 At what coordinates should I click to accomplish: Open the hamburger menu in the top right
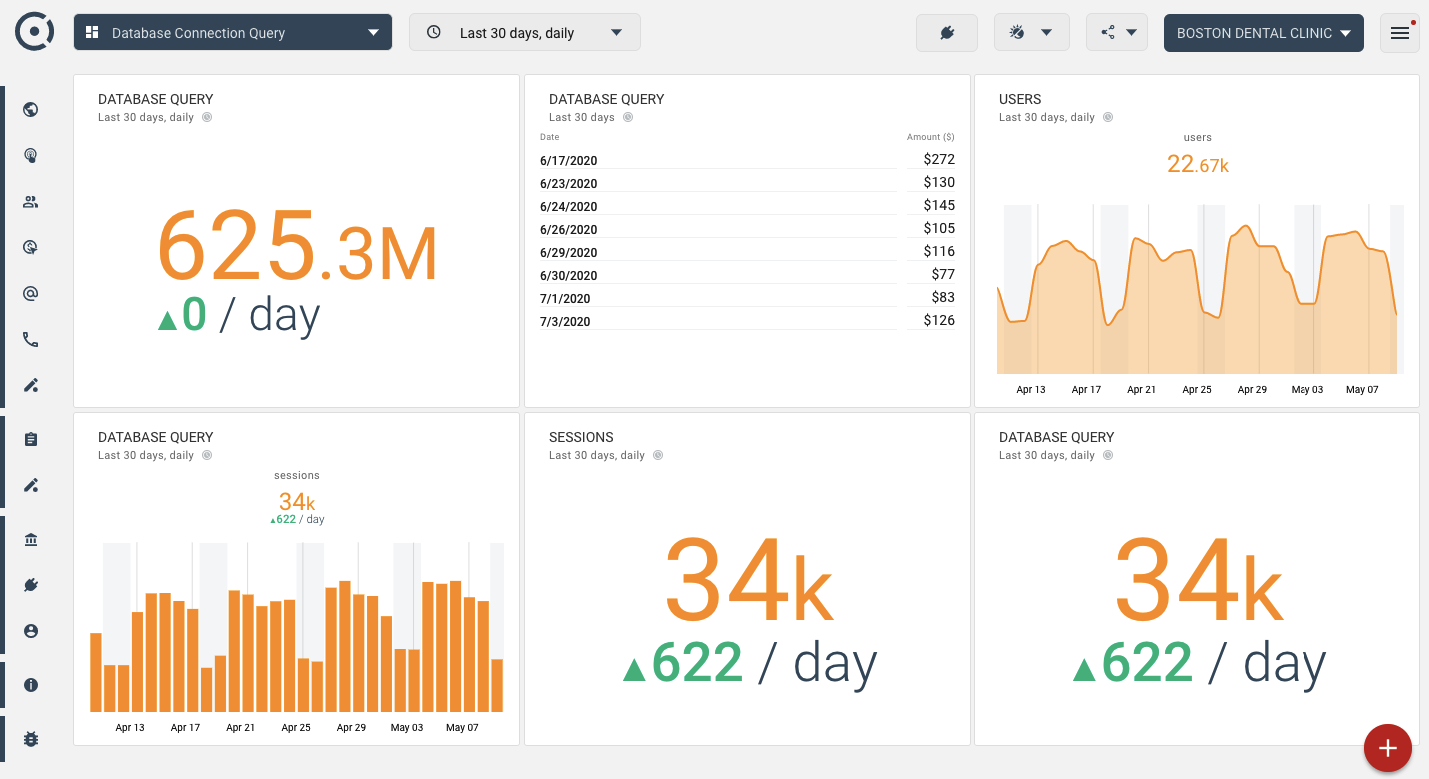[1399, 33]
